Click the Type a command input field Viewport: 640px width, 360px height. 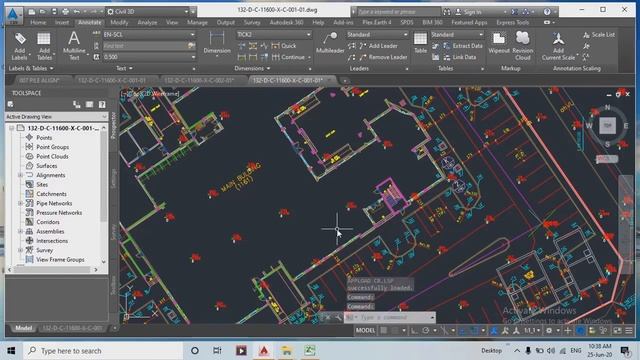click(x=390, y=317)
